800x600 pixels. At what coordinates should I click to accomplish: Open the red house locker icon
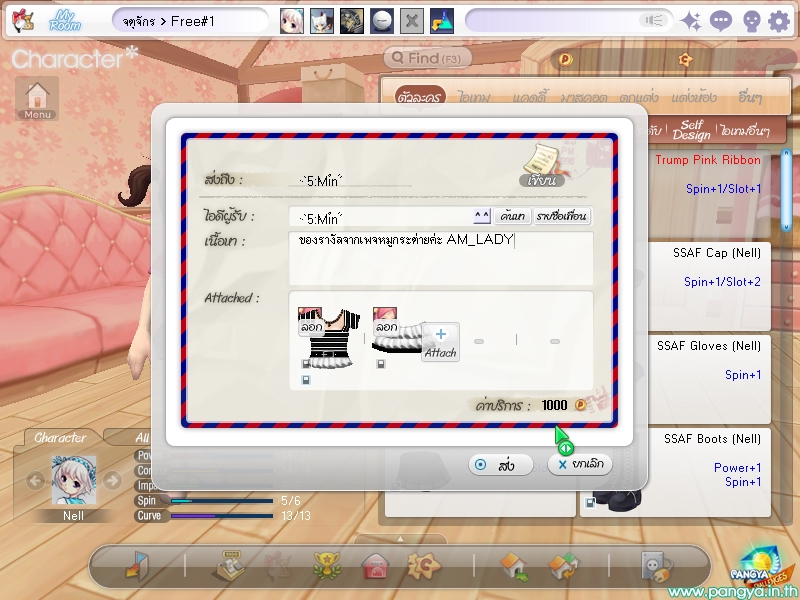point(376,566)
